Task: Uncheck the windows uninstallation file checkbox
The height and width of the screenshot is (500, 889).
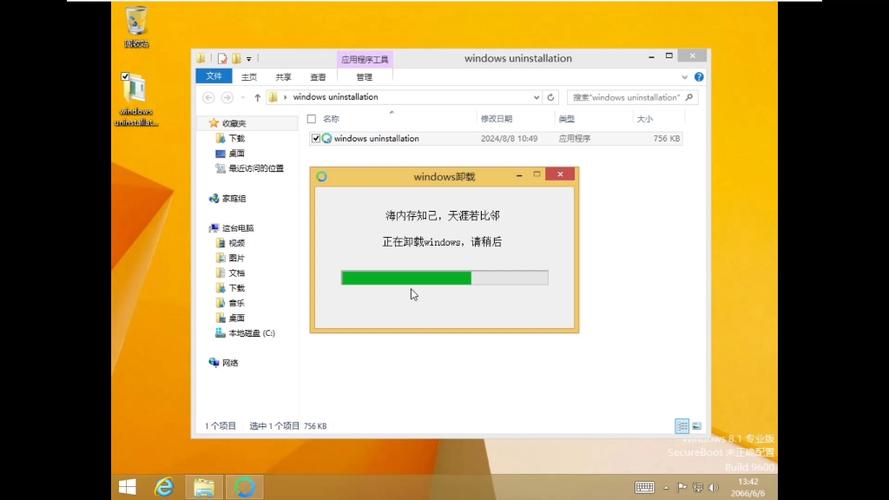Action: [x=316, y=138]
